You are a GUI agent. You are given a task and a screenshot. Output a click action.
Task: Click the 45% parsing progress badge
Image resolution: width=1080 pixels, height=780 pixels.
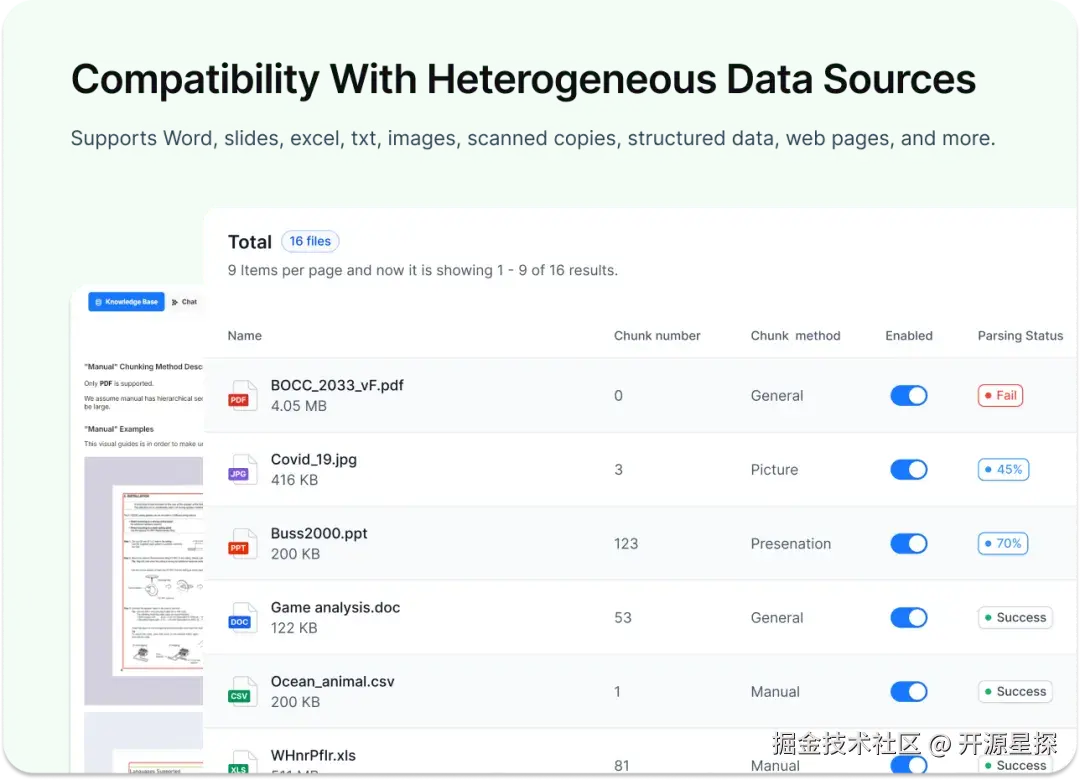(1002, 469)
